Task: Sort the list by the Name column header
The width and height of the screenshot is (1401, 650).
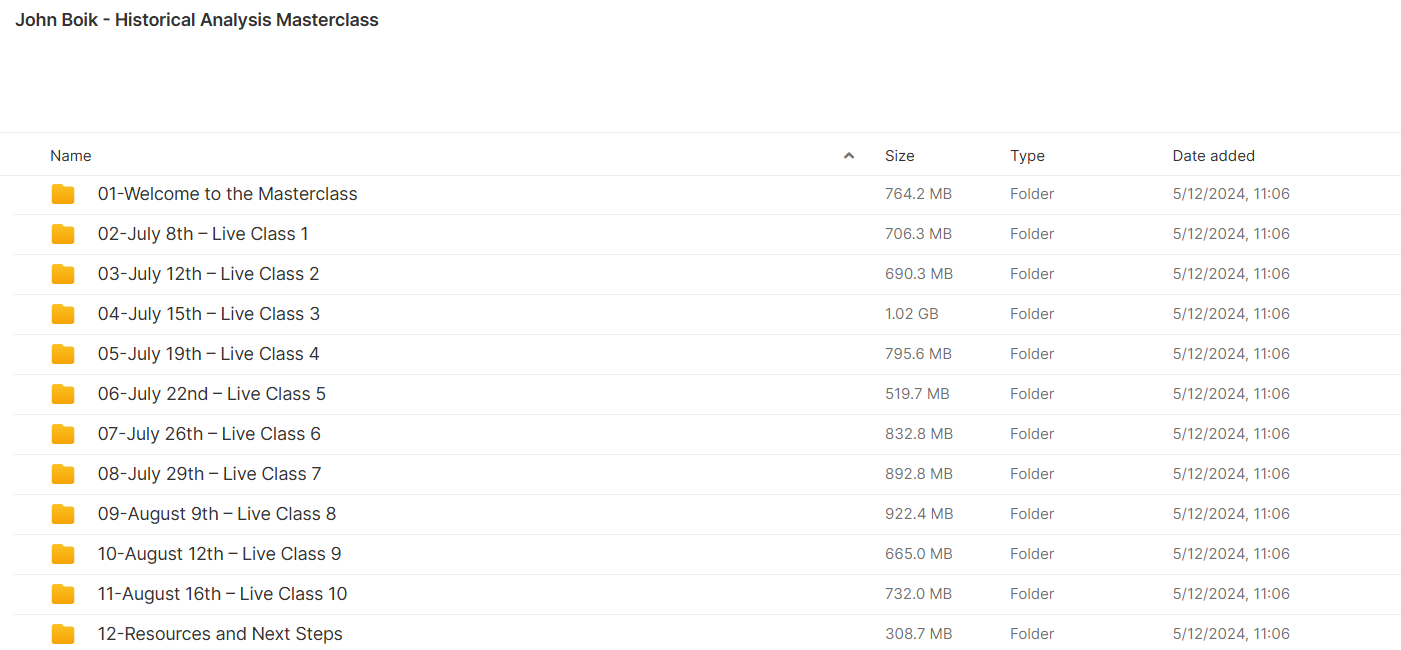Action: (x=71, y=156)
